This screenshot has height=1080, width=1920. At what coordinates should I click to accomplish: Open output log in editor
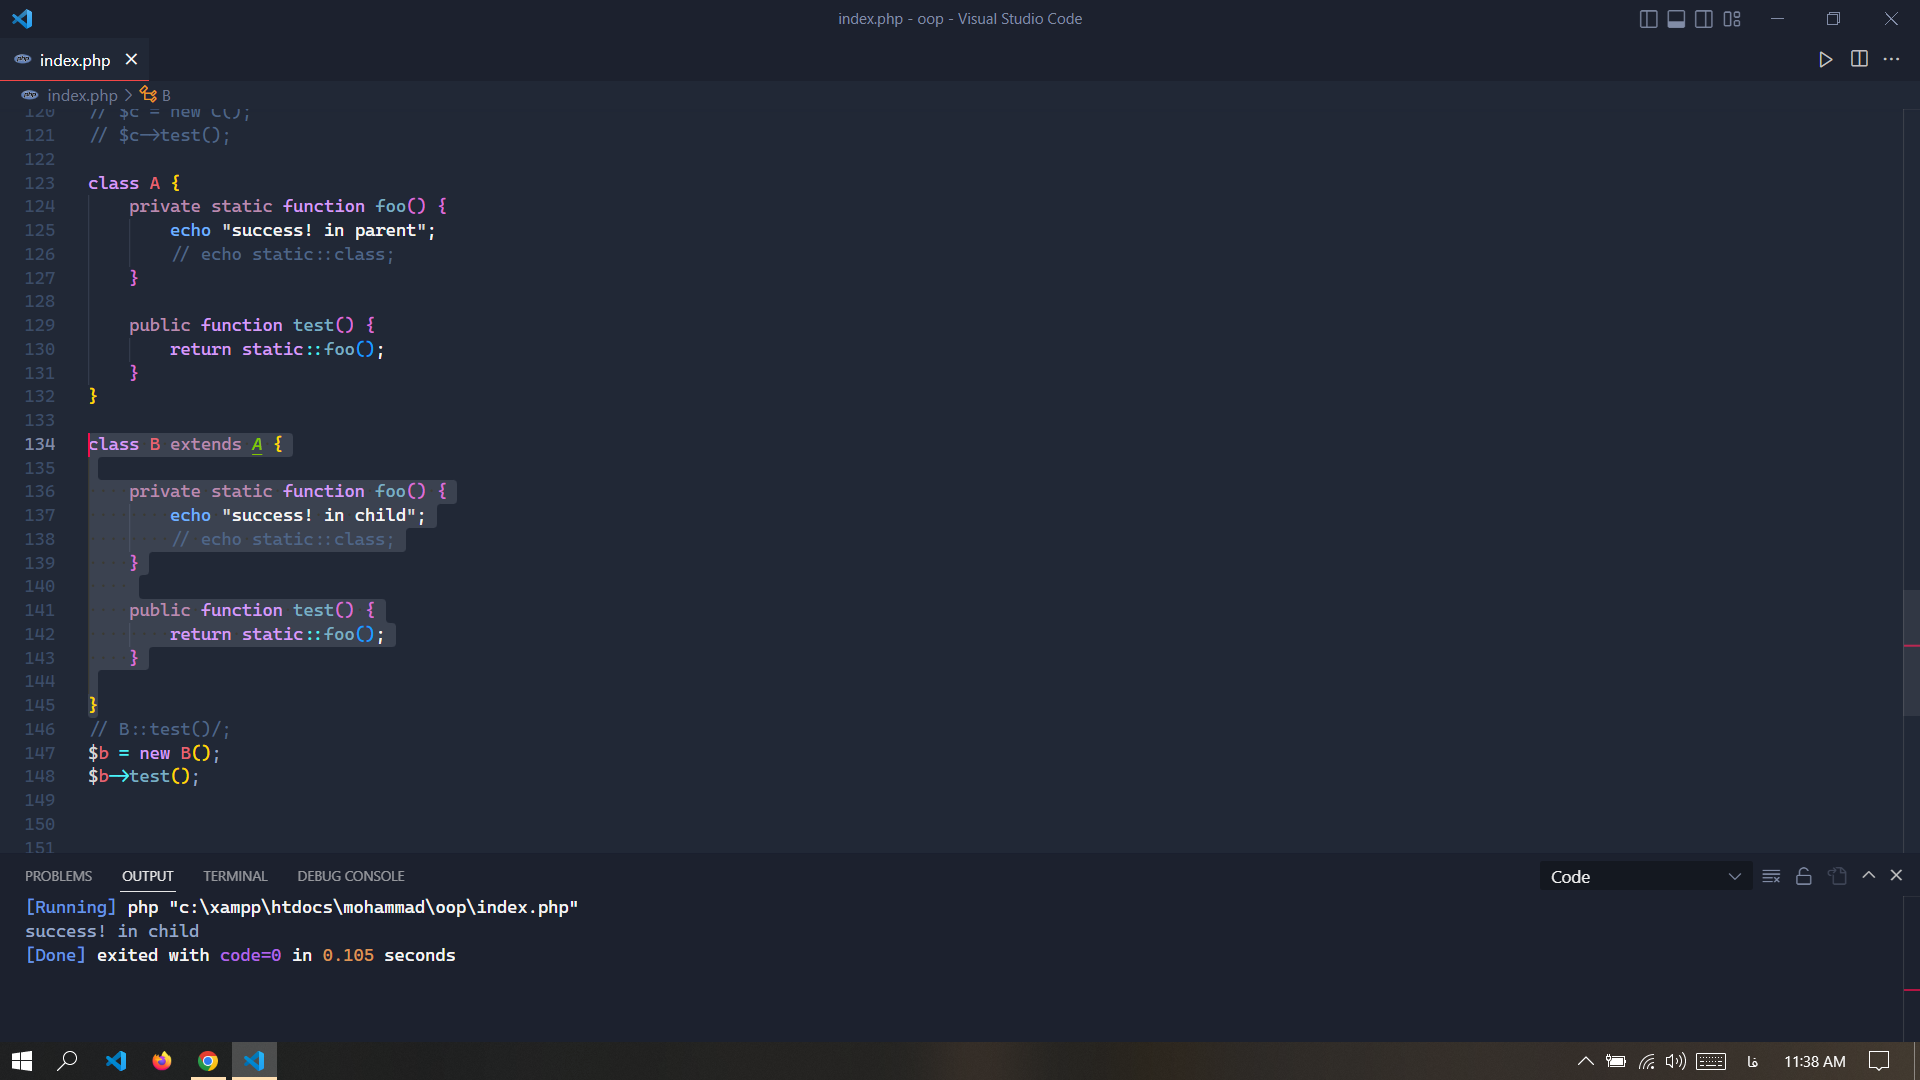(1837, 876)
